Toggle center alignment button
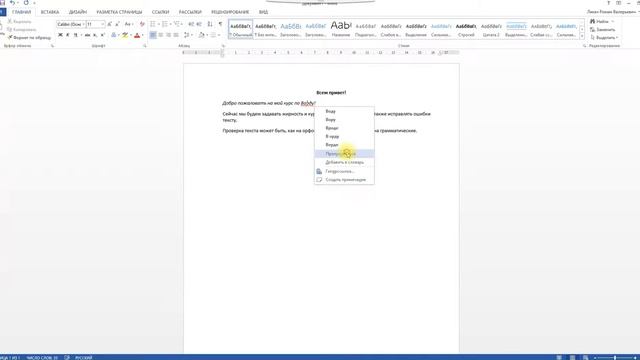The height and width of the screenshot is (360, 640). tap(160, 36)
